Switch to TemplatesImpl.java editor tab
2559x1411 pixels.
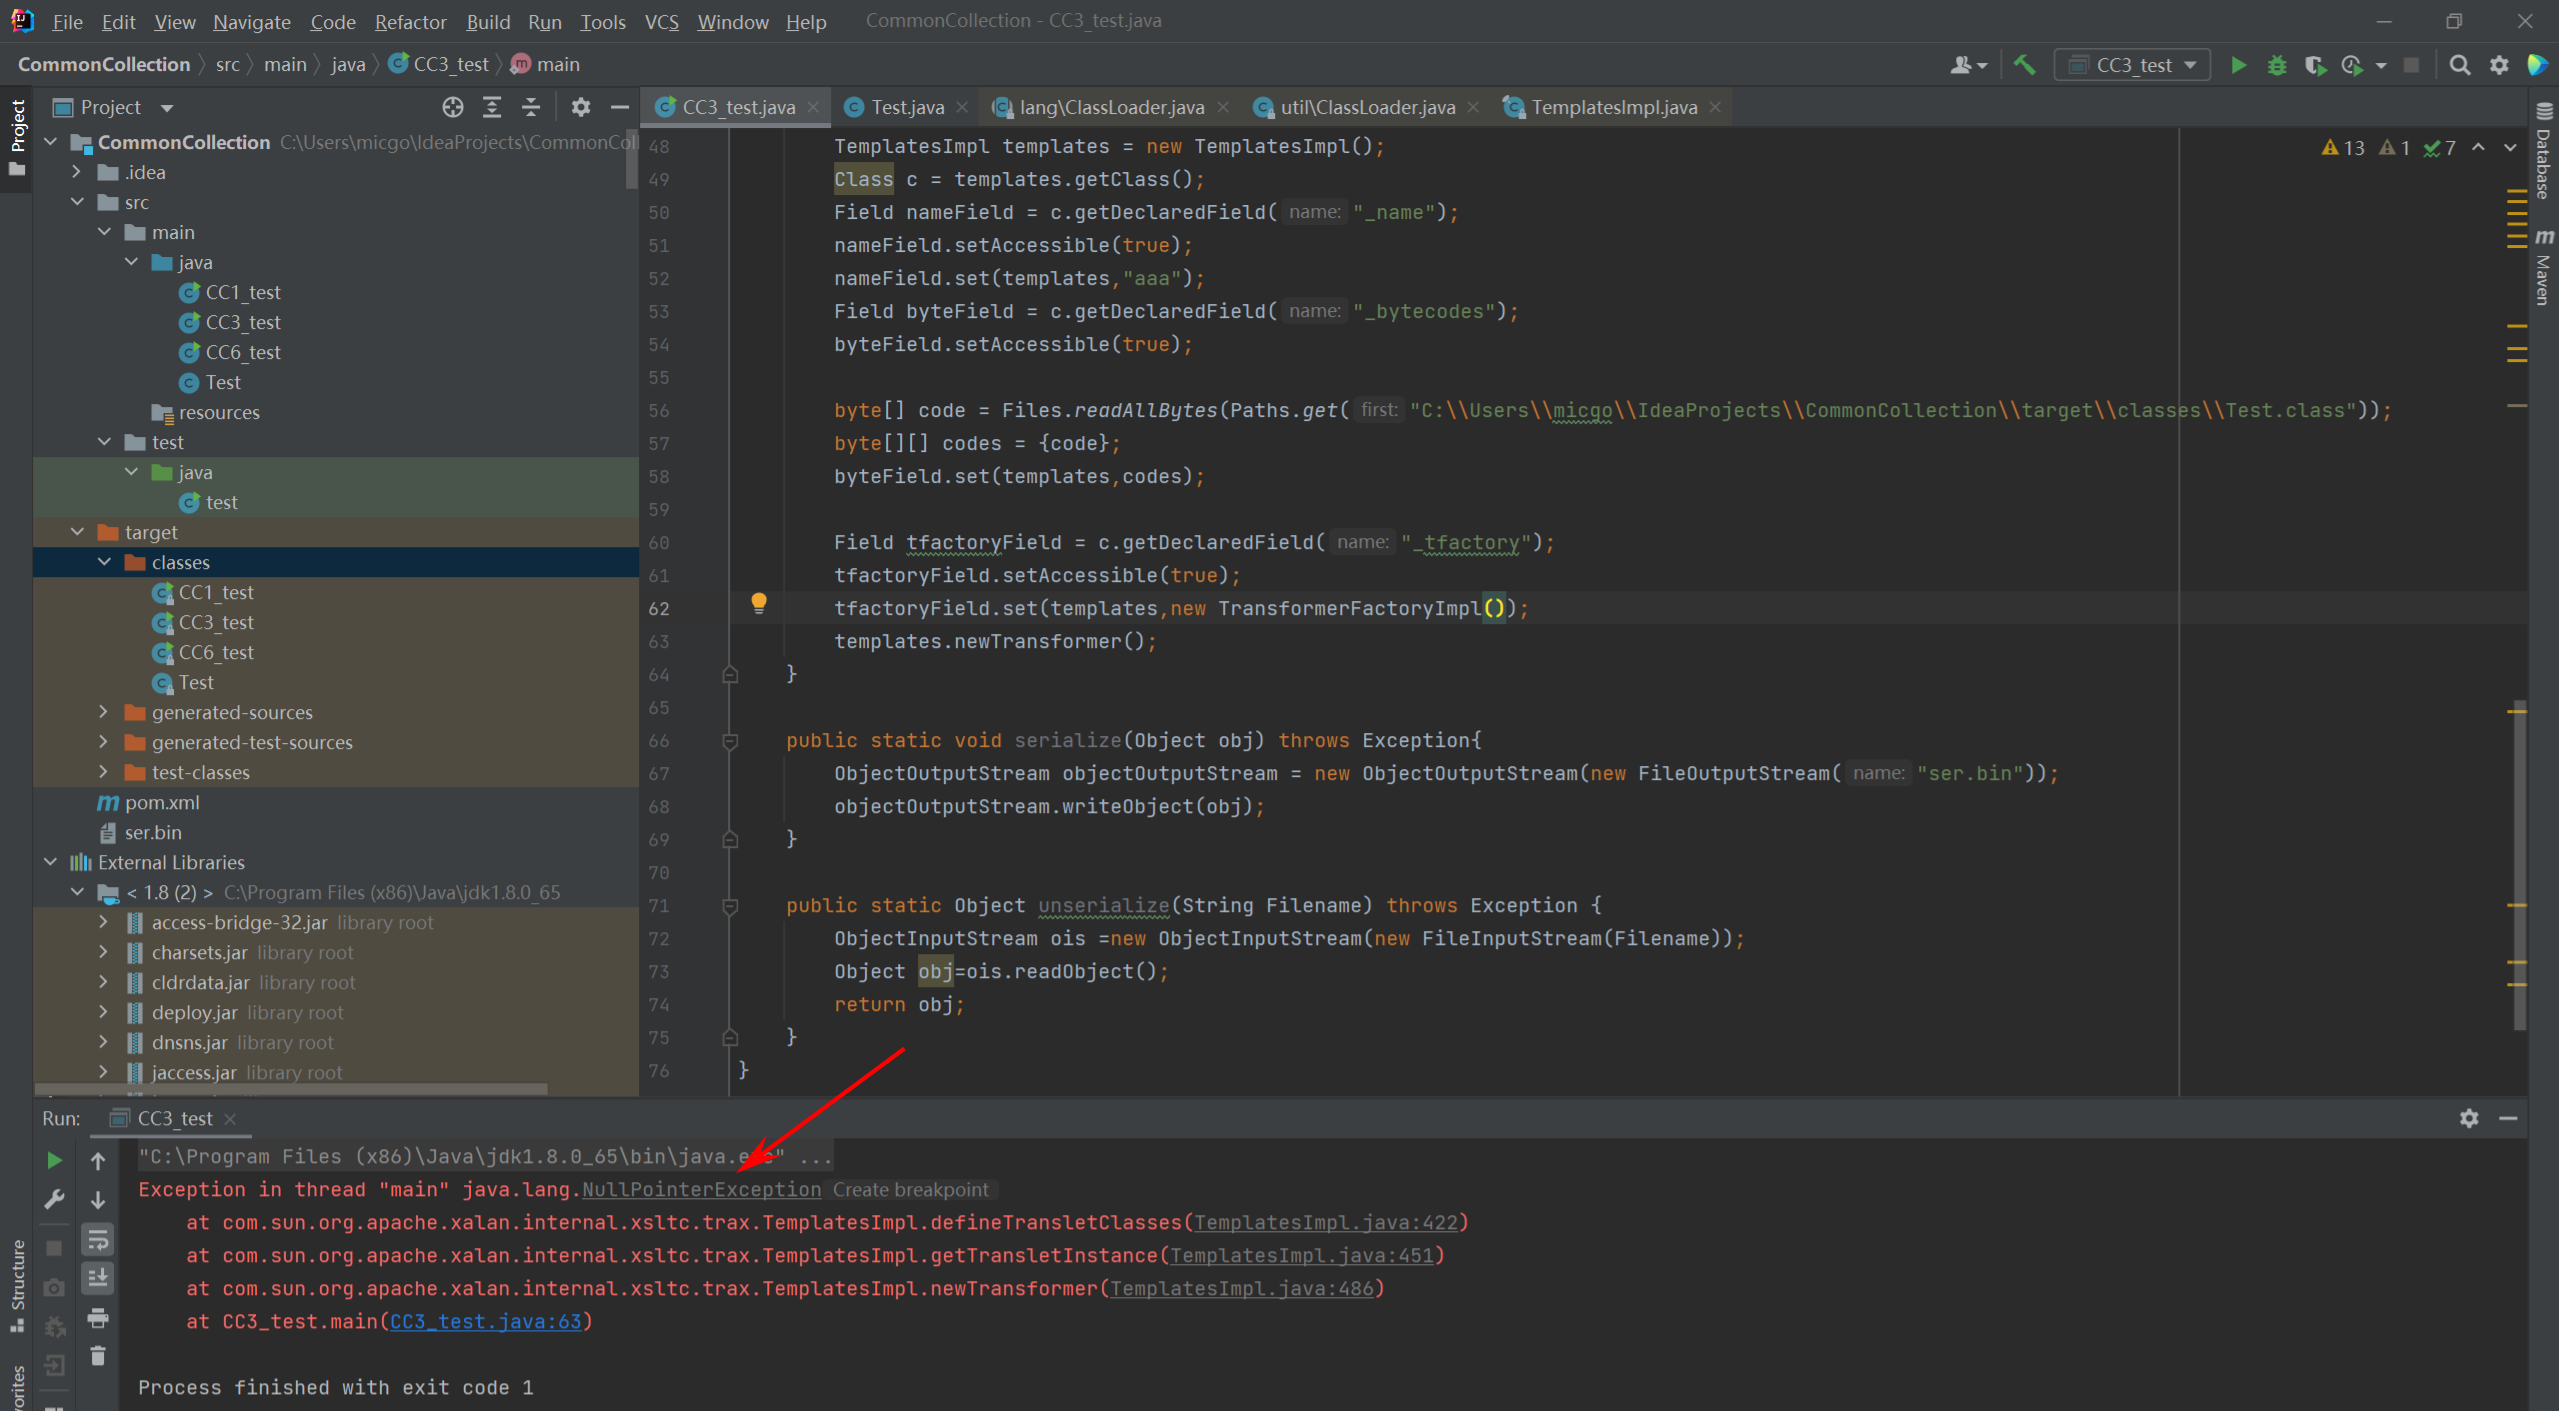(x=1613, y=107)
